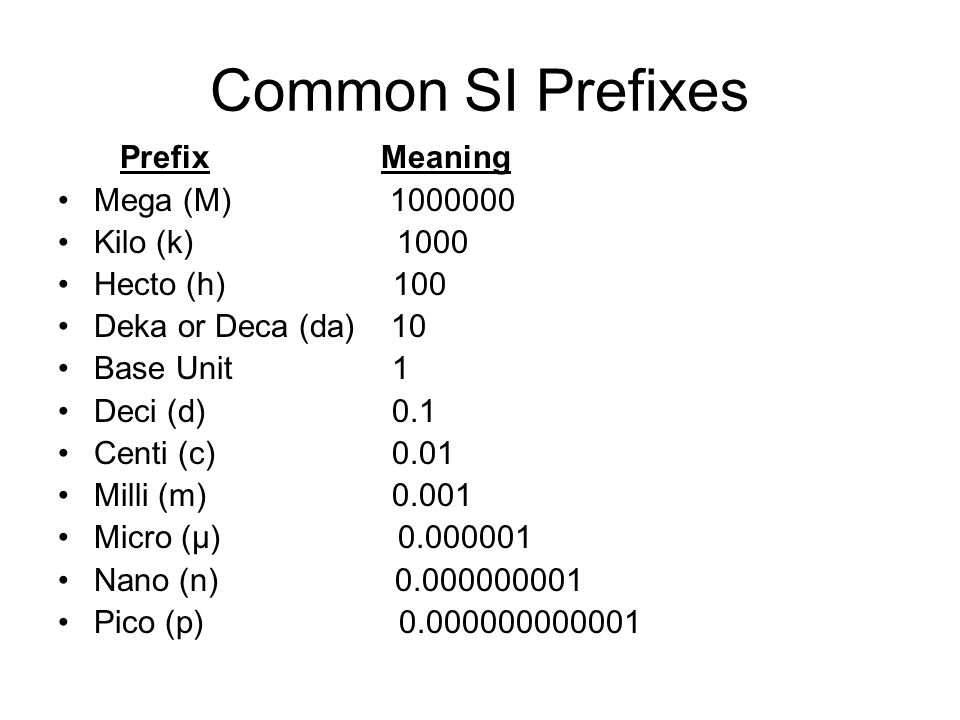Click the 'Deci (d)' prefix

150,411
